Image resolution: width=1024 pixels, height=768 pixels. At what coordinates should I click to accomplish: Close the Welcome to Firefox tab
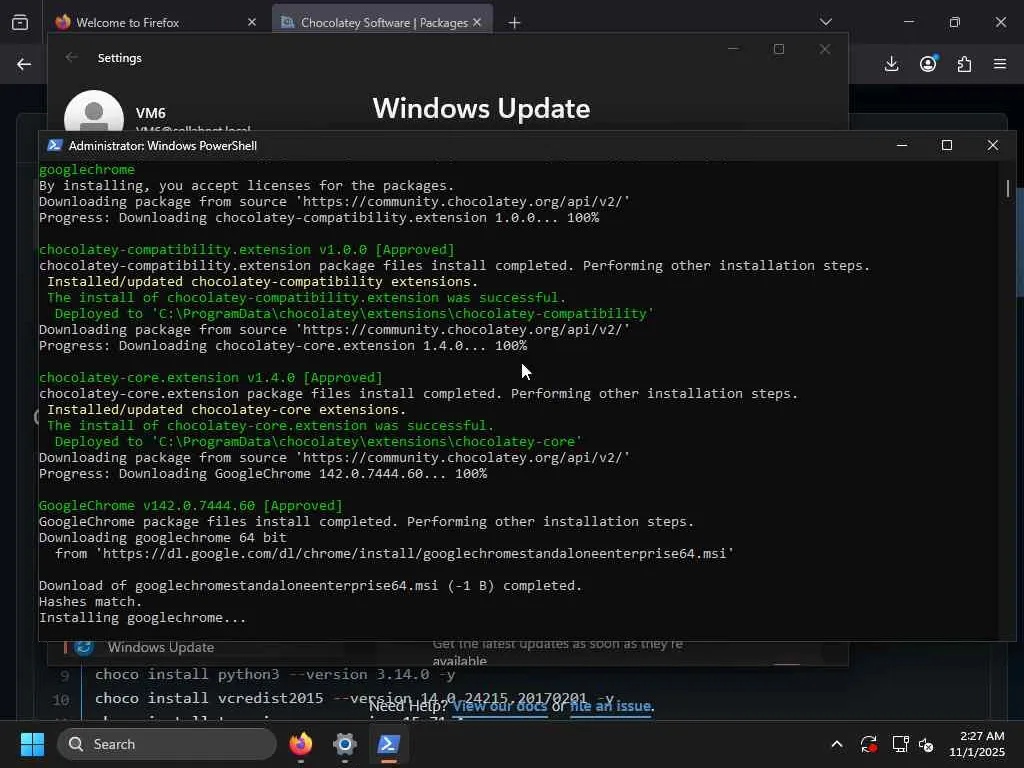(x=252, y=22)
